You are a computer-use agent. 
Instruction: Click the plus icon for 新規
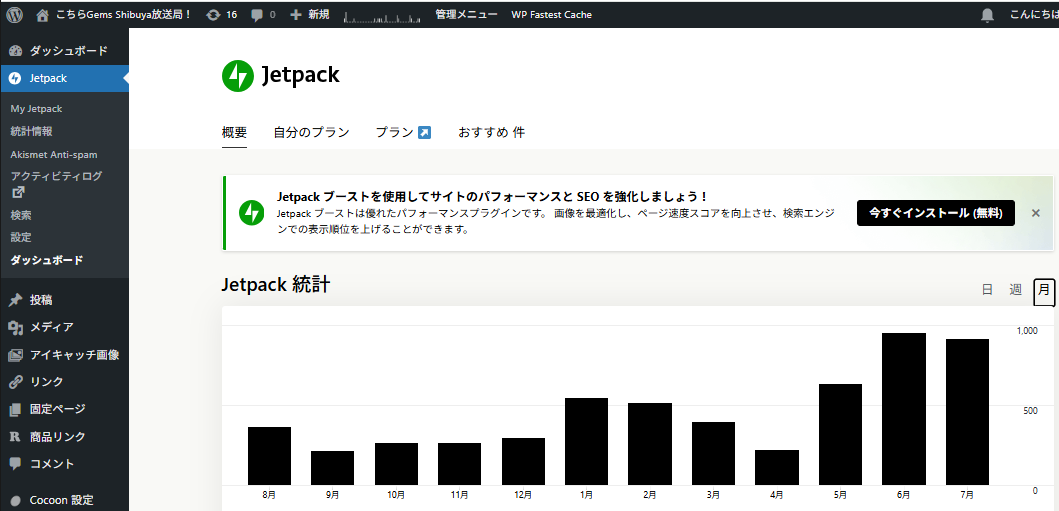tap(296, 14)
